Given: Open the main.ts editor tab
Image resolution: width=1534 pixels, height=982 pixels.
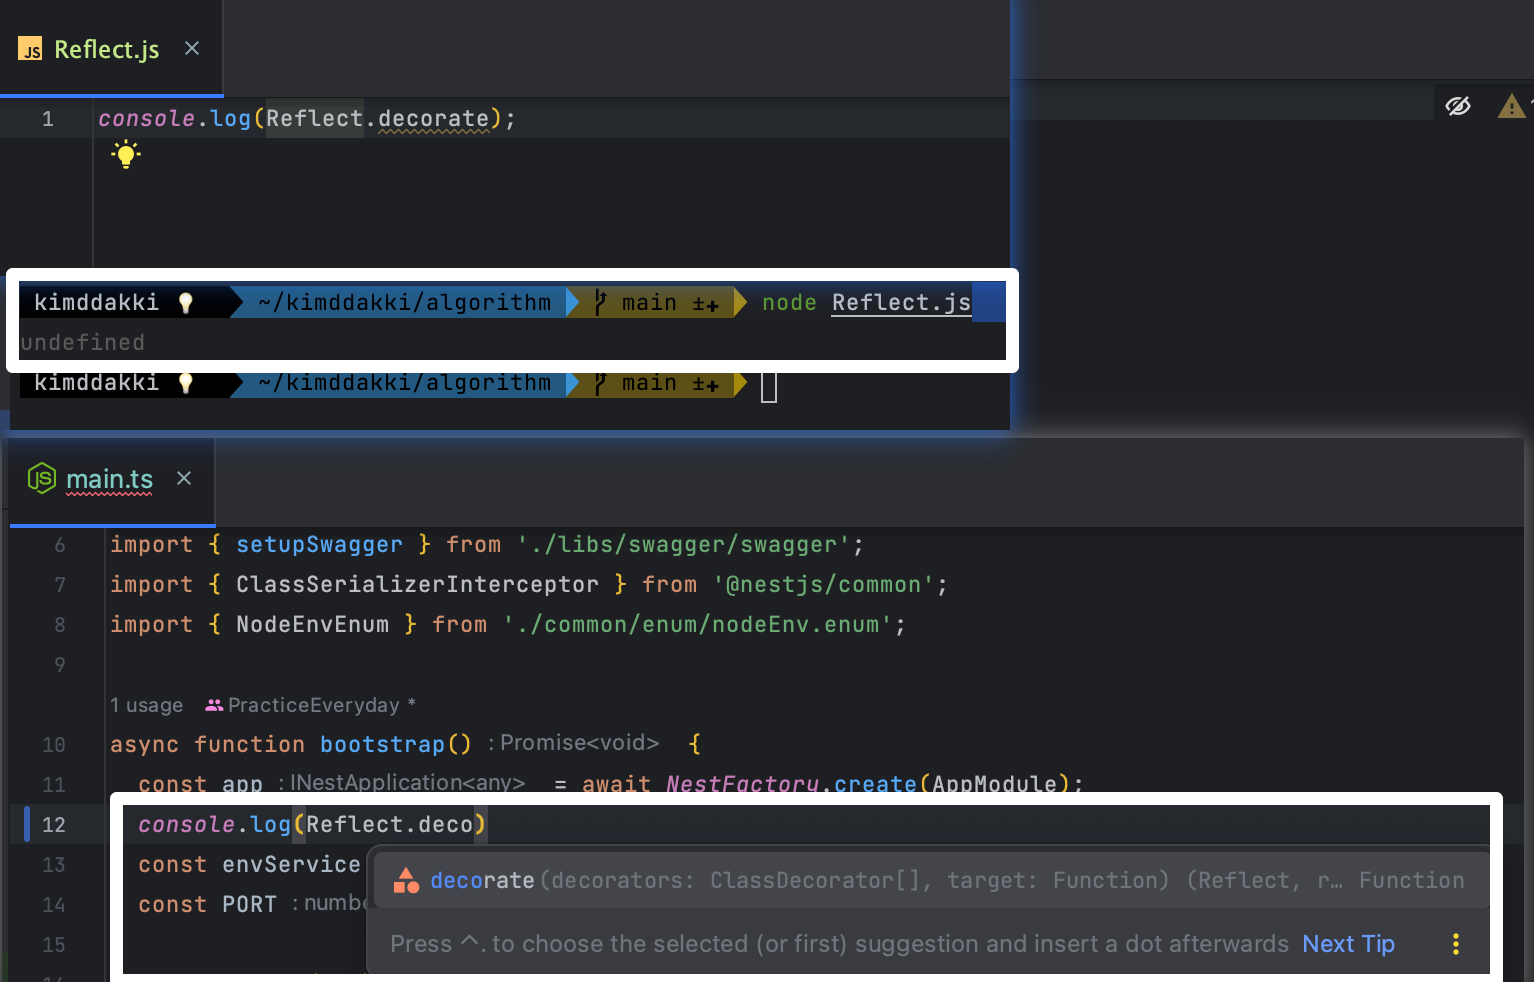Looking at the screenshot, I should click(112, 480).
